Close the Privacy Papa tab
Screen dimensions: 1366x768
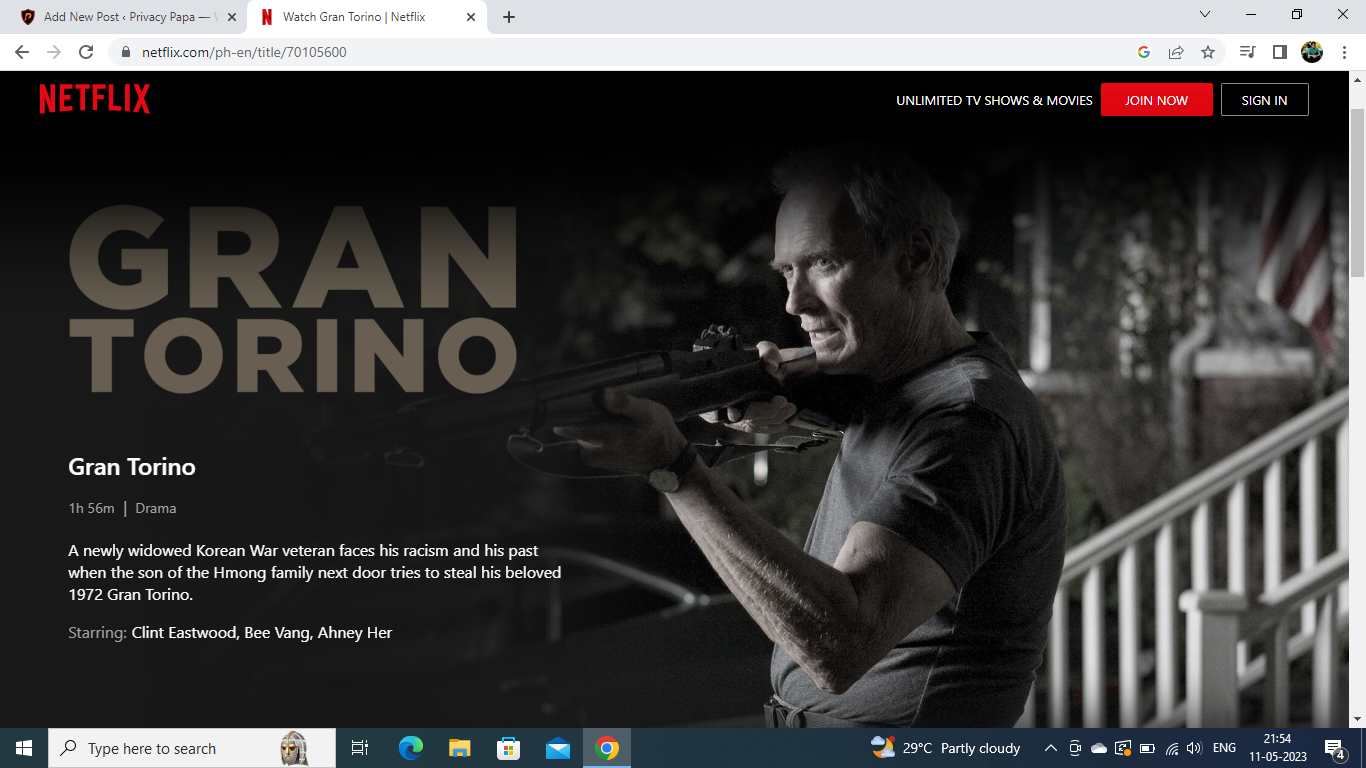click(233, 17)
